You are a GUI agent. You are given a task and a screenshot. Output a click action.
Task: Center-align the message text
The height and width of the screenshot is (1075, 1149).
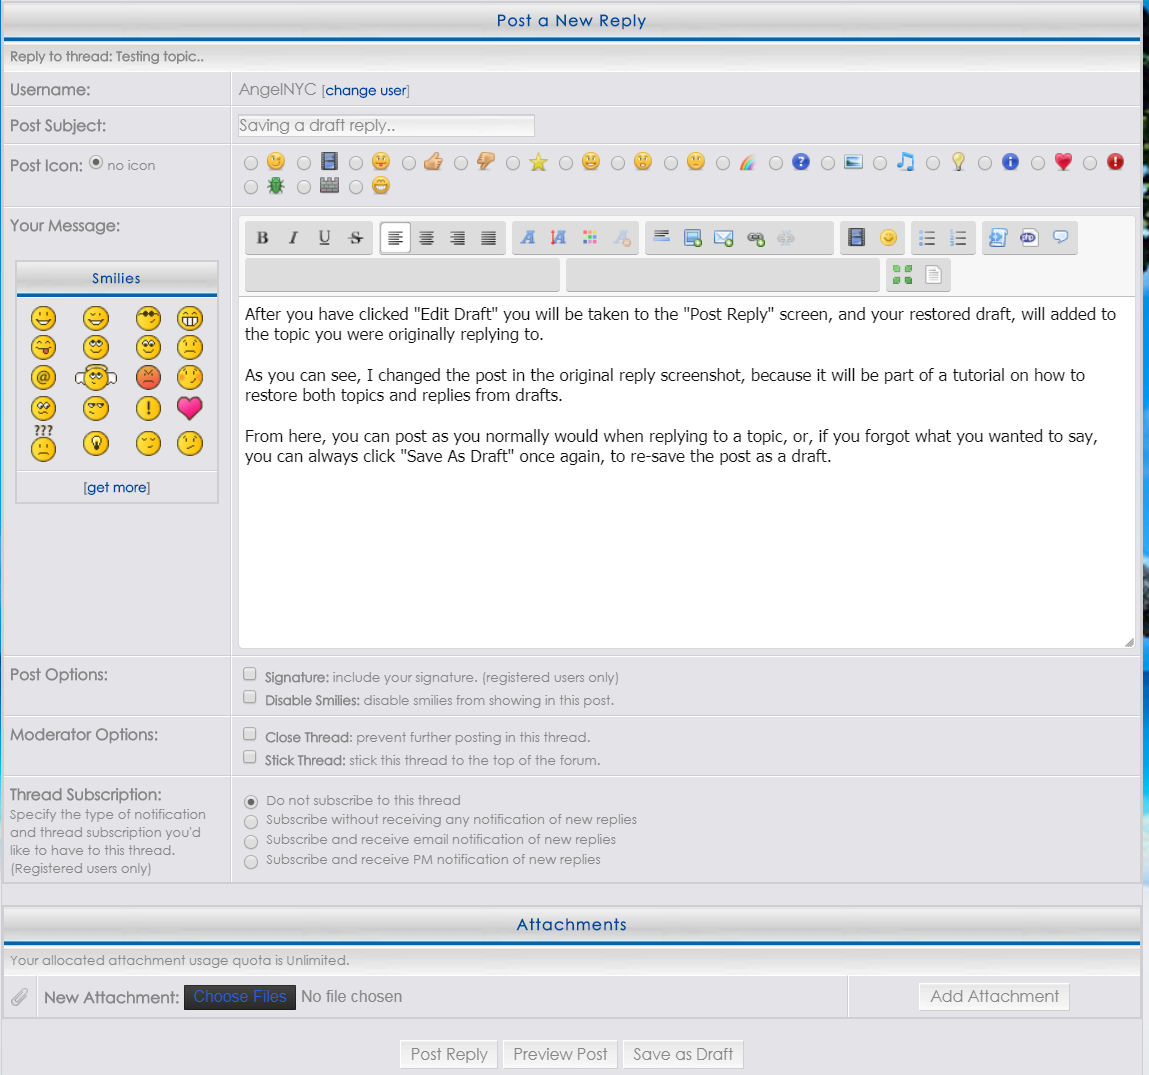coord(426,237)
